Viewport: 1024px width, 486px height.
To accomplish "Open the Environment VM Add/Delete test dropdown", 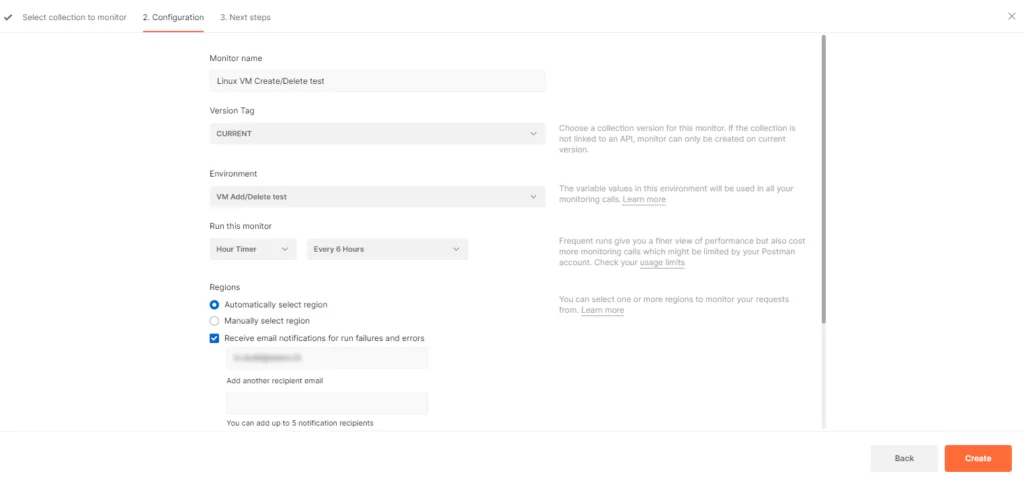I will (x=377, y=197).
